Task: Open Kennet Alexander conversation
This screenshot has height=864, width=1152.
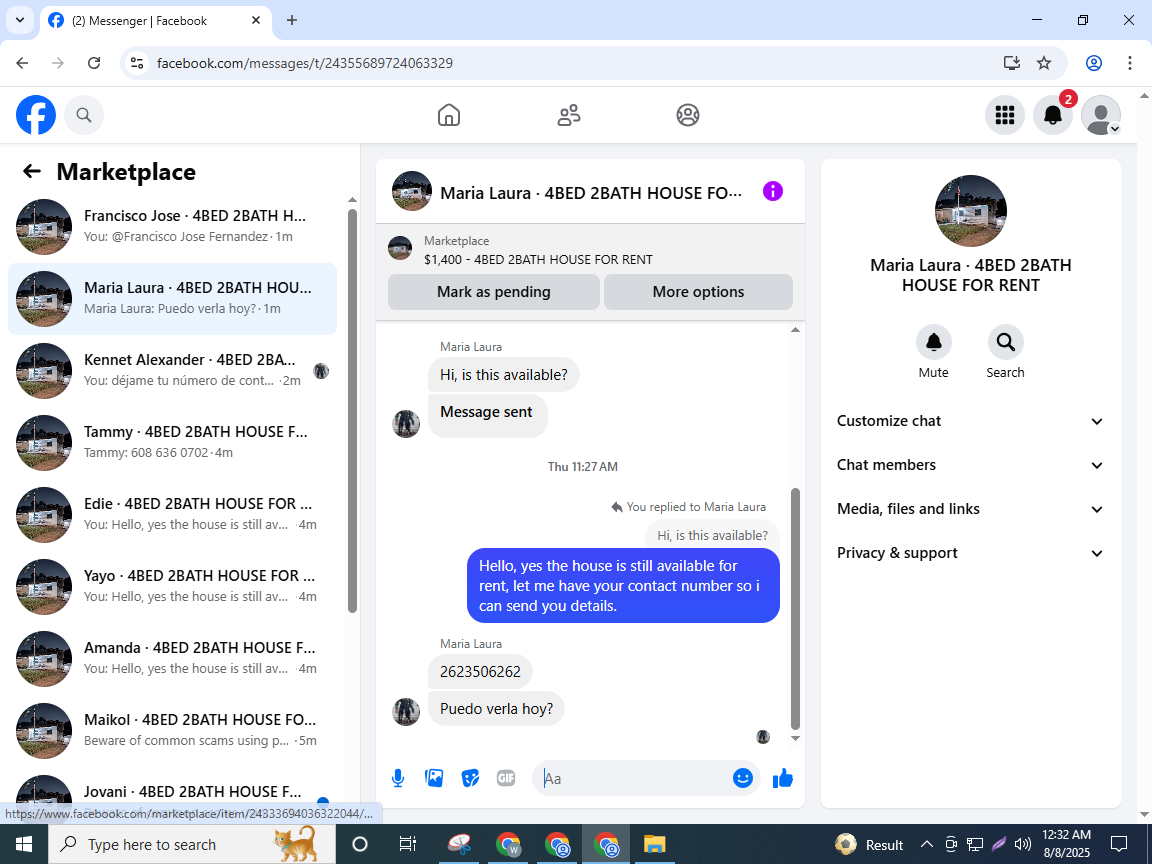Action: tap(173, 370)
